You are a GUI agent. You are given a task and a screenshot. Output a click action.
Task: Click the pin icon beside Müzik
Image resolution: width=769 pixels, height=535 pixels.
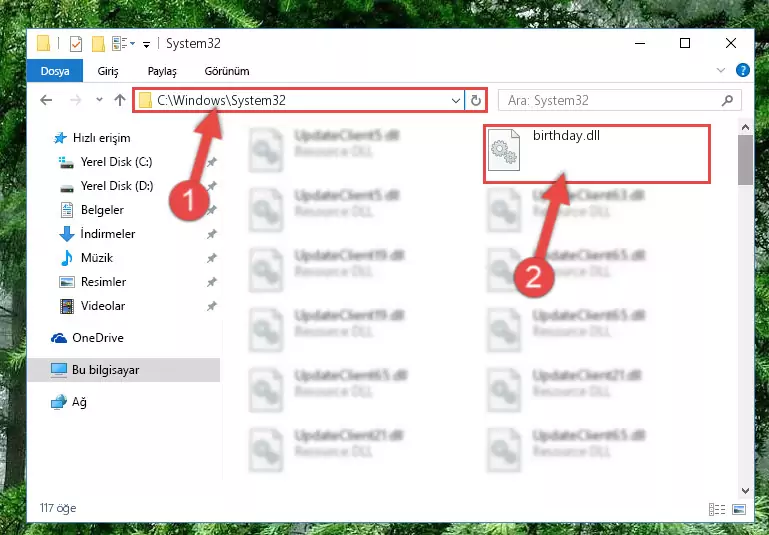tap(212, 258)
